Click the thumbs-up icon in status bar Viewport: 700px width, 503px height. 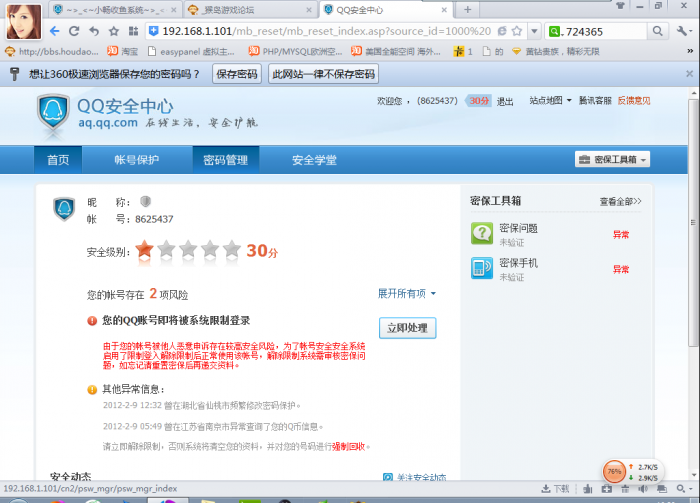(x=588, y=489)
